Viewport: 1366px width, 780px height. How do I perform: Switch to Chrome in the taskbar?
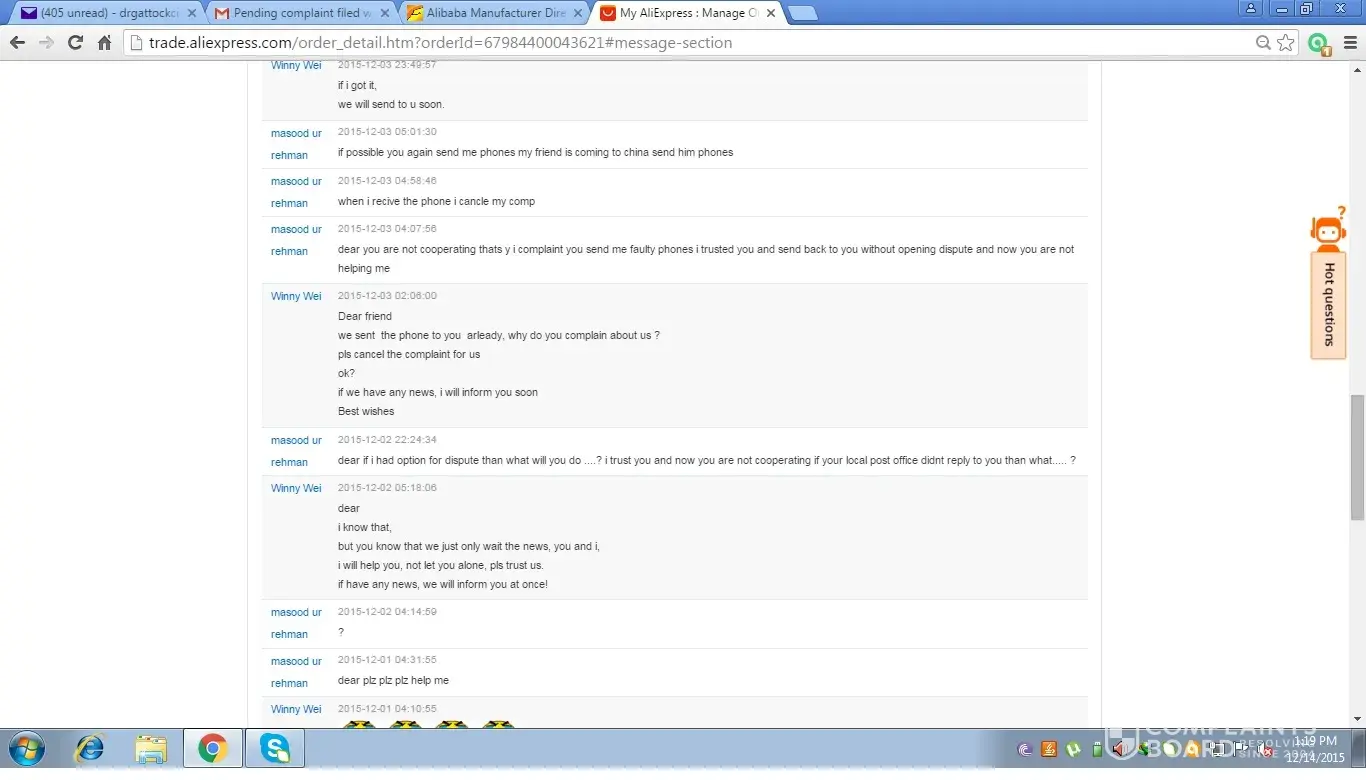[212, 748]
